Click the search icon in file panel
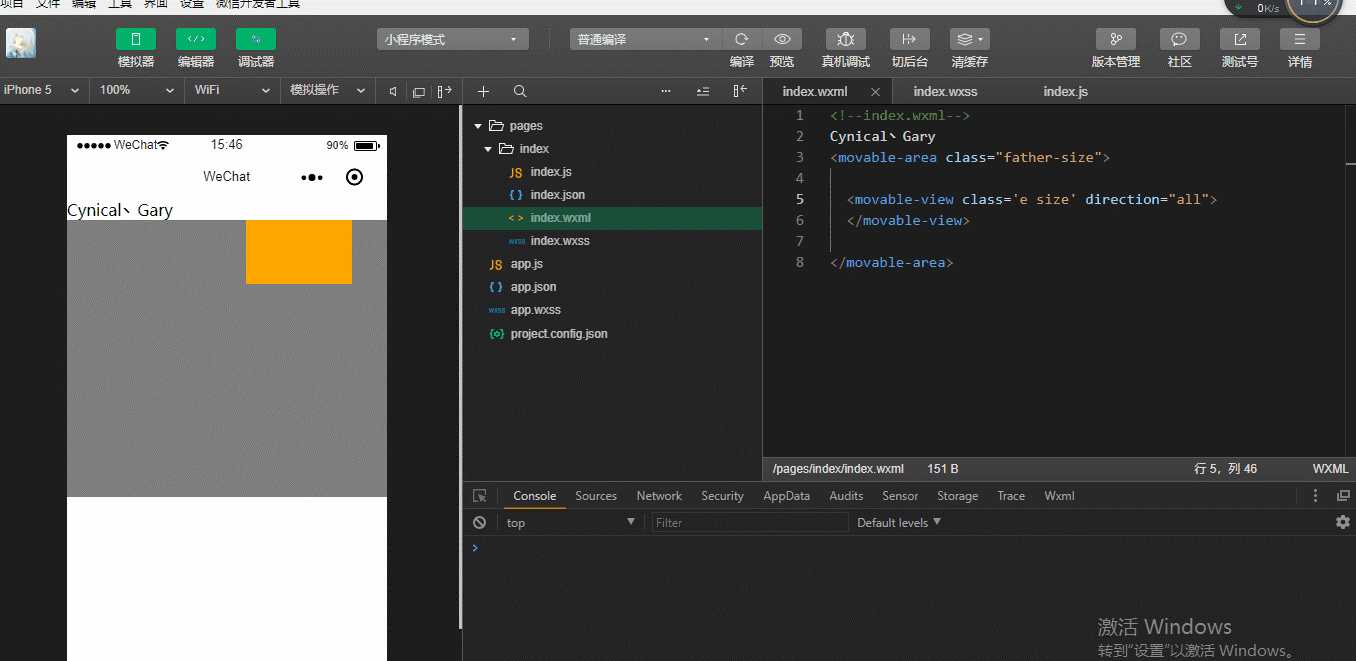The width and height of the screenshot is (1356, 661). tap(520, 91)
